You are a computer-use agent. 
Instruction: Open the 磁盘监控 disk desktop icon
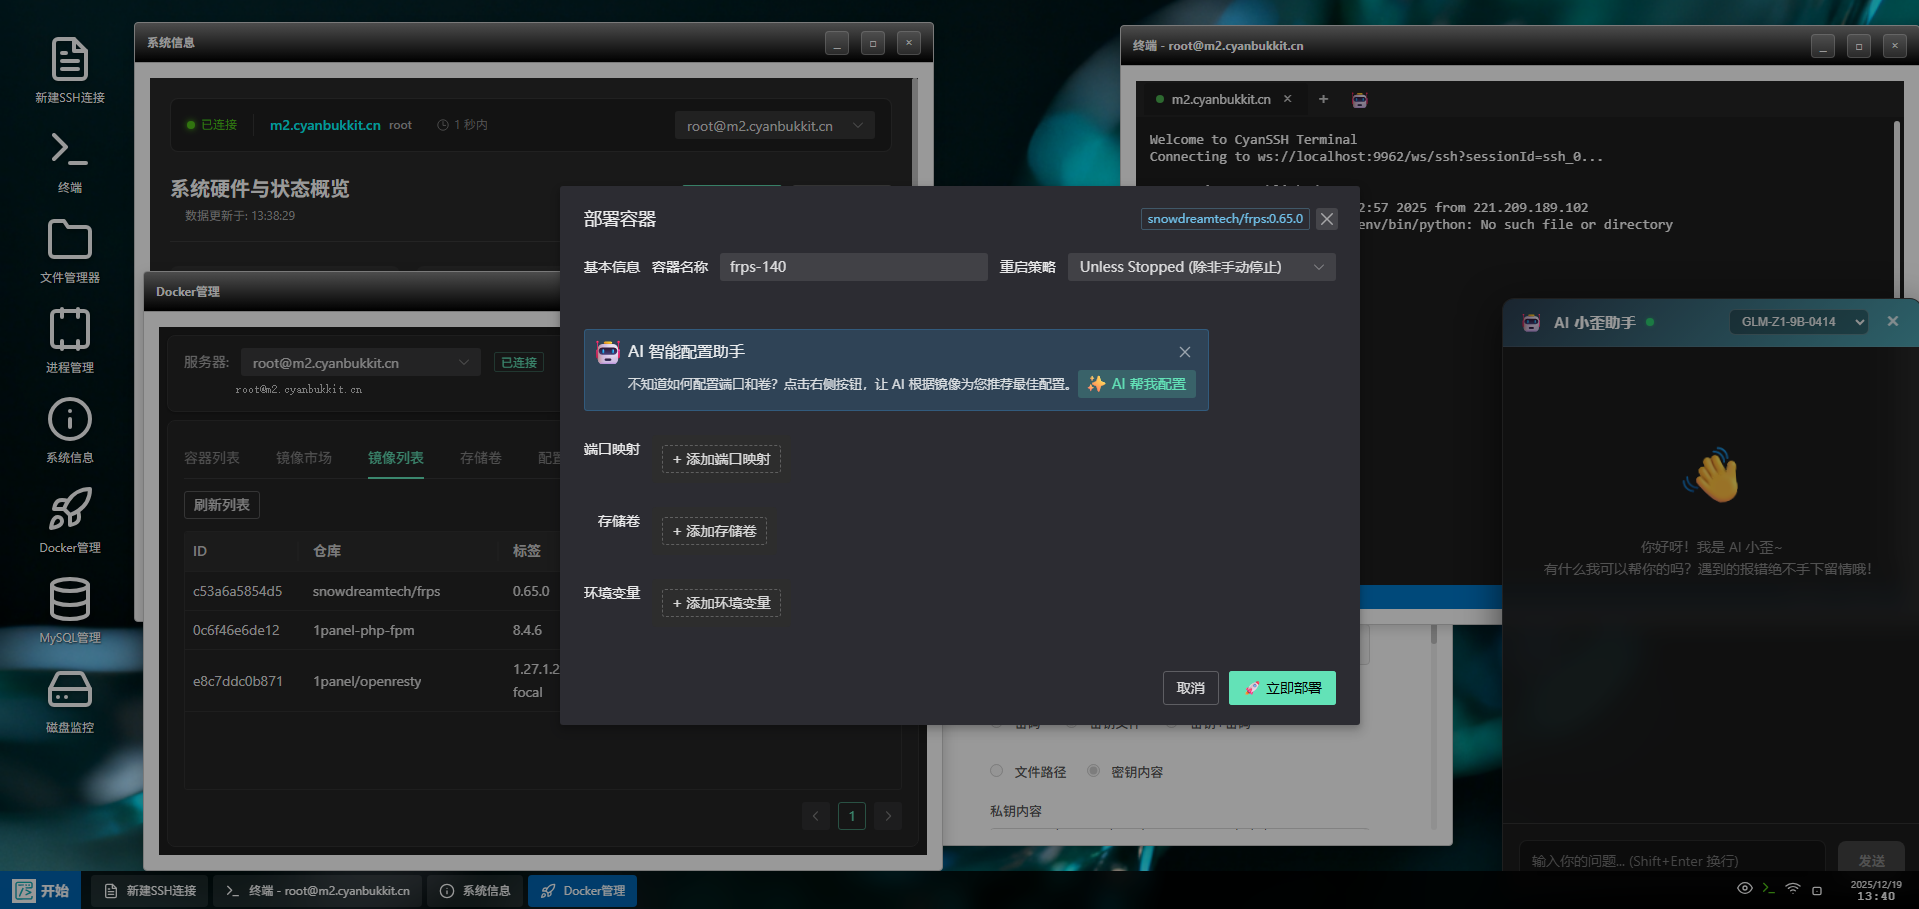click(69, 701)
